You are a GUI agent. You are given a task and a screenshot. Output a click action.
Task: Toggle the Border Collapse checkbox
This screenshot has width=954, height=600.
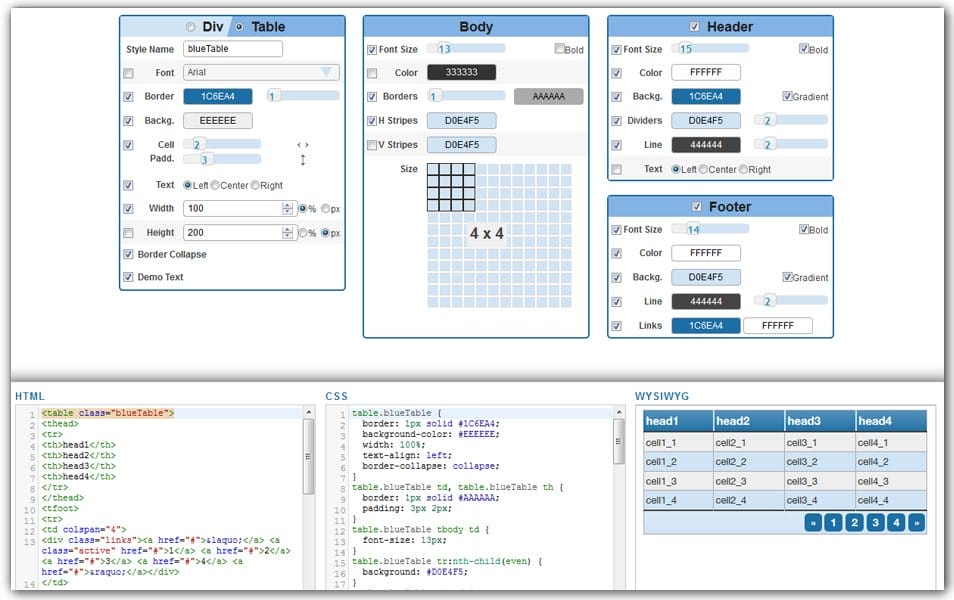tap(128, 254)
